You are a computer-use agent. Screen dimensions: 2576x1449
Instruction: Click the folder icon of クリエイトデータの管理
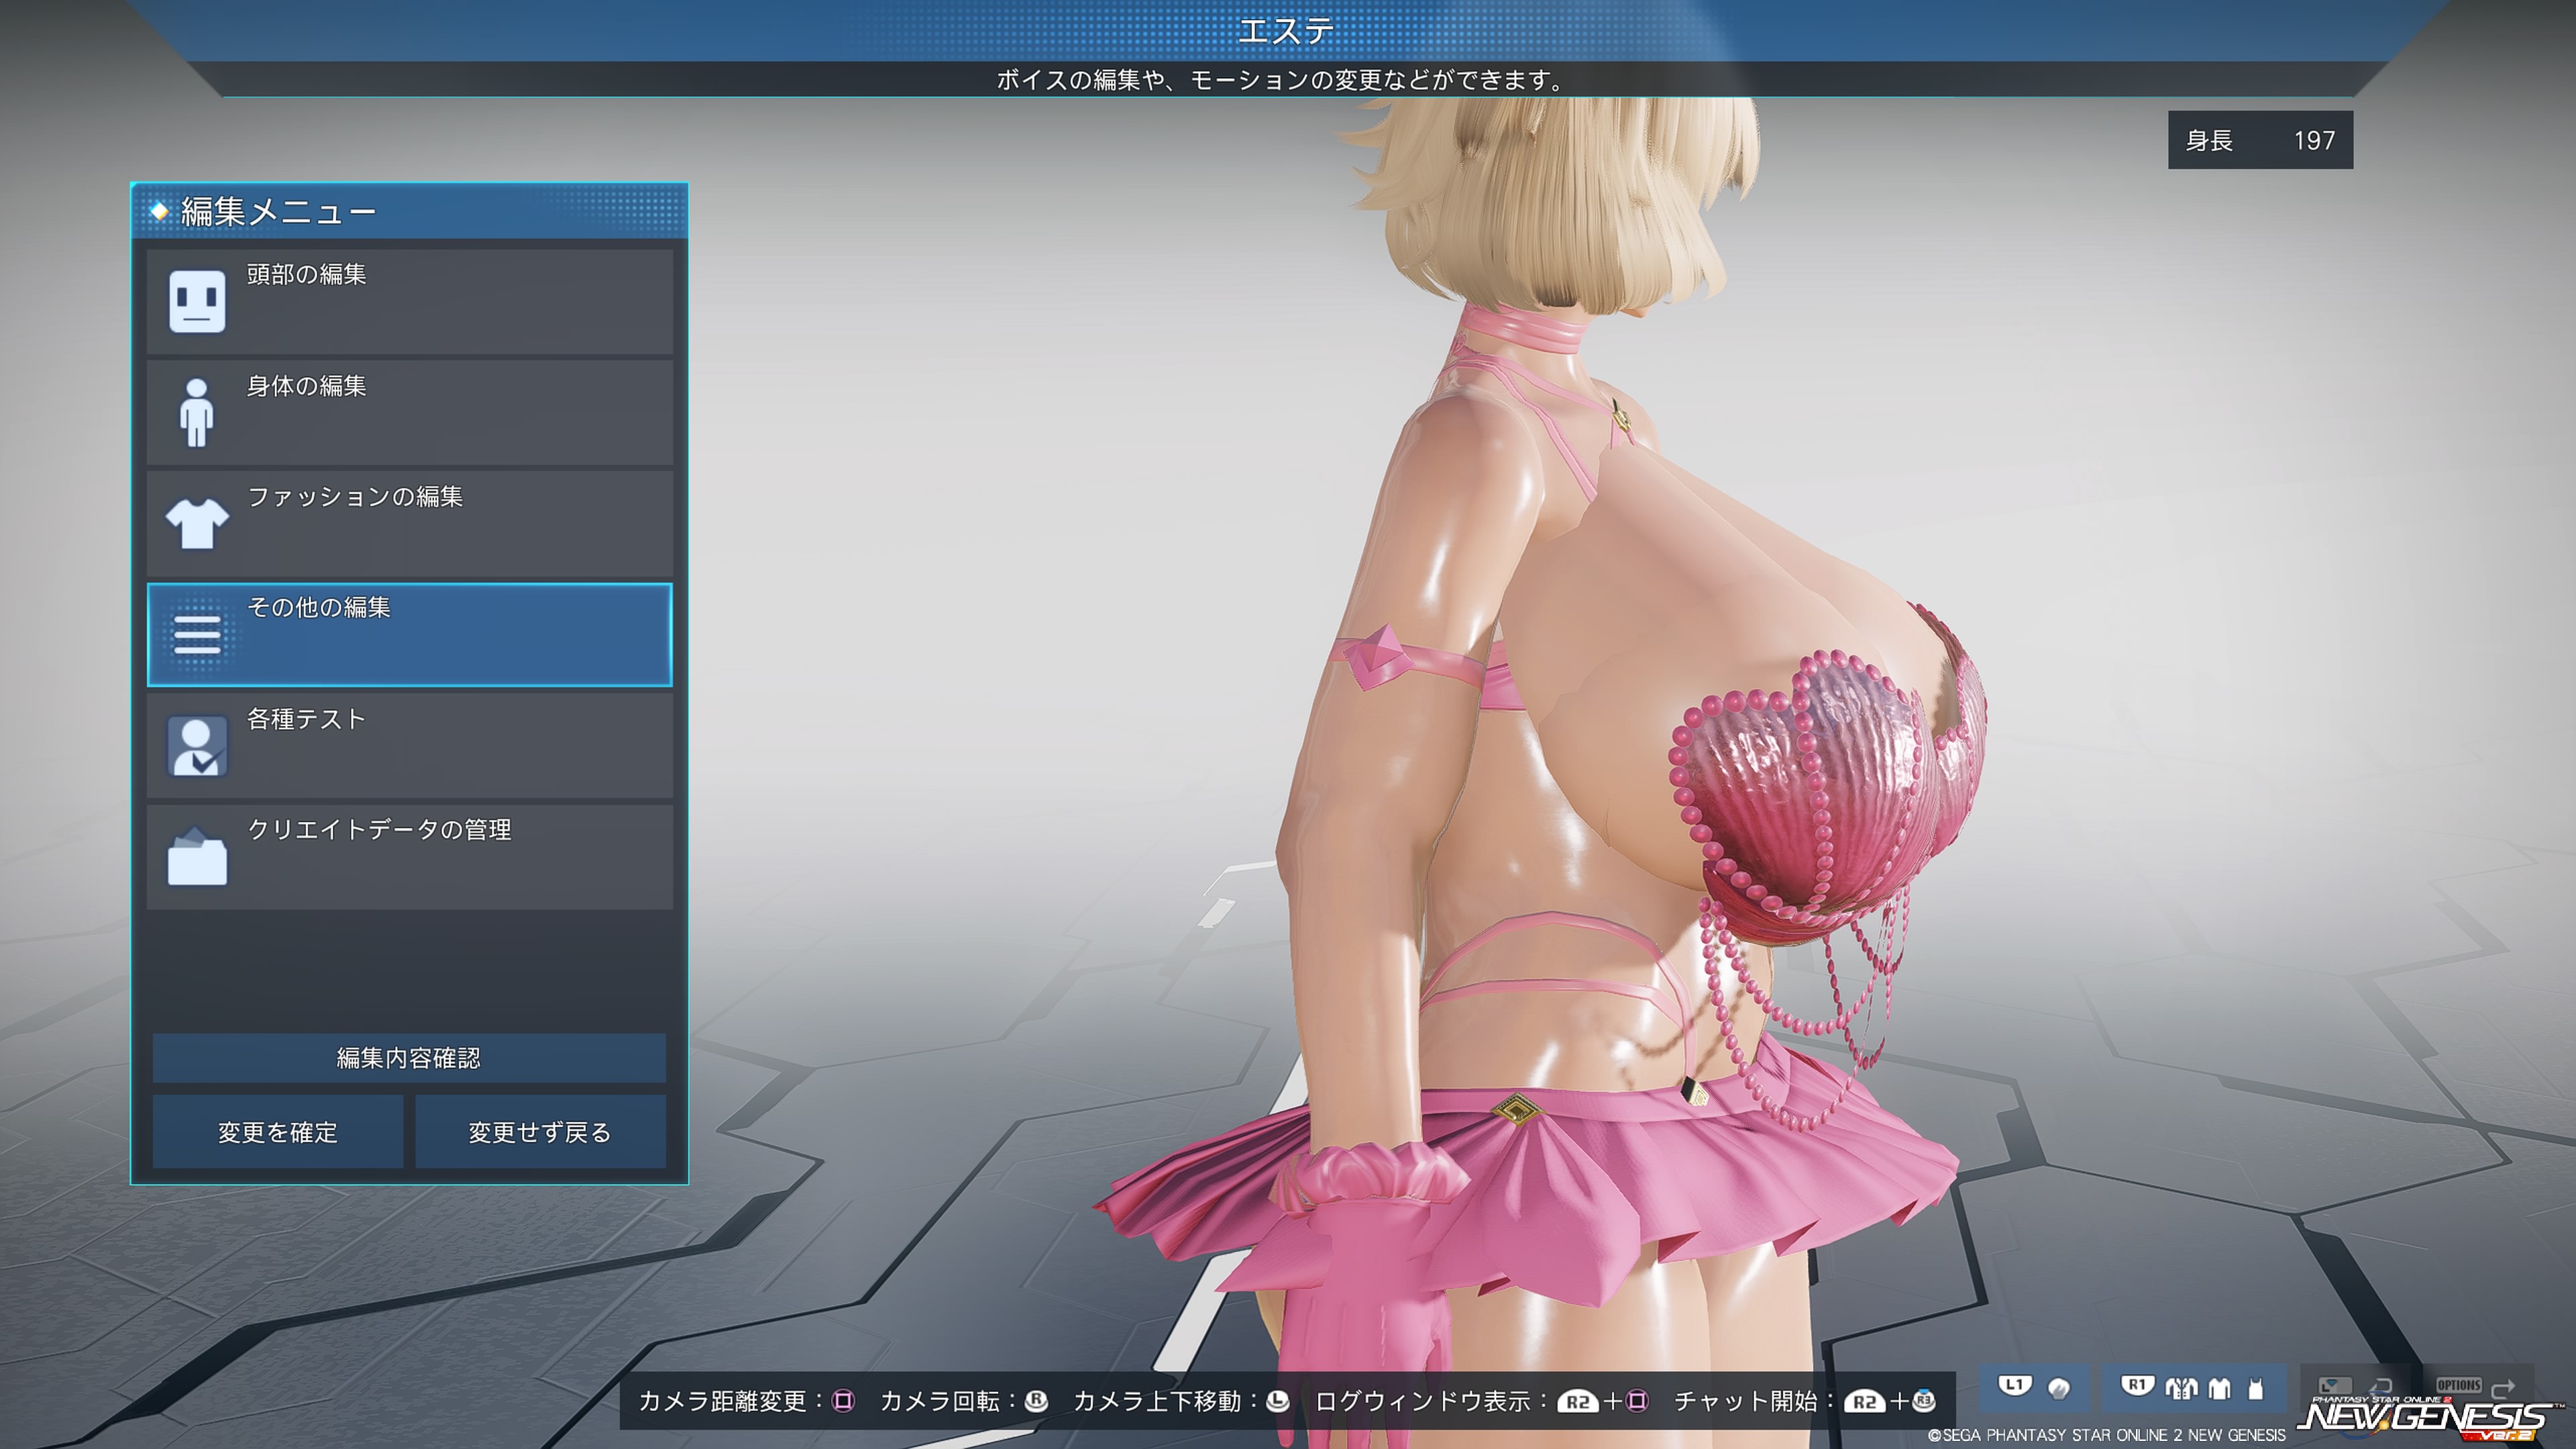197,857
